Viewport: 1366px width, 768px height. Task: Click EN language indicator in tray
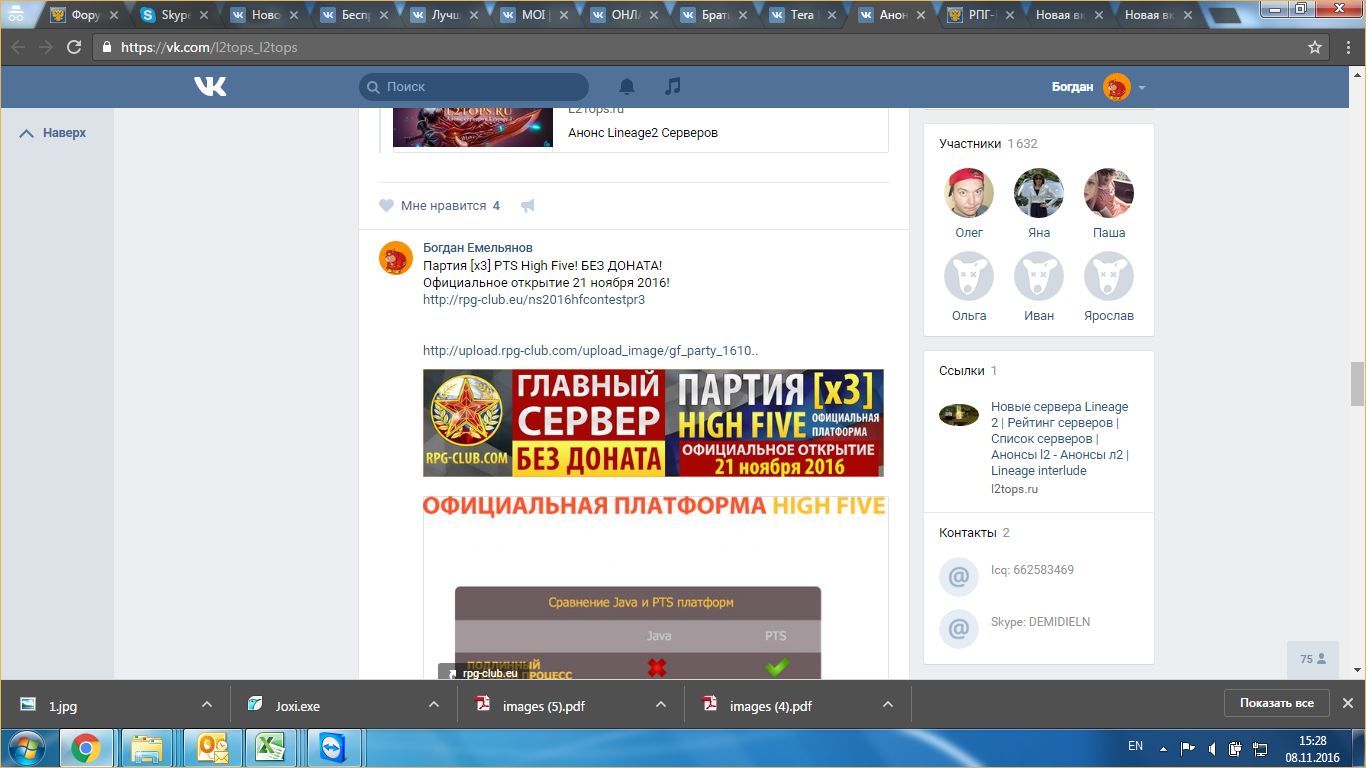(1135, 746)
